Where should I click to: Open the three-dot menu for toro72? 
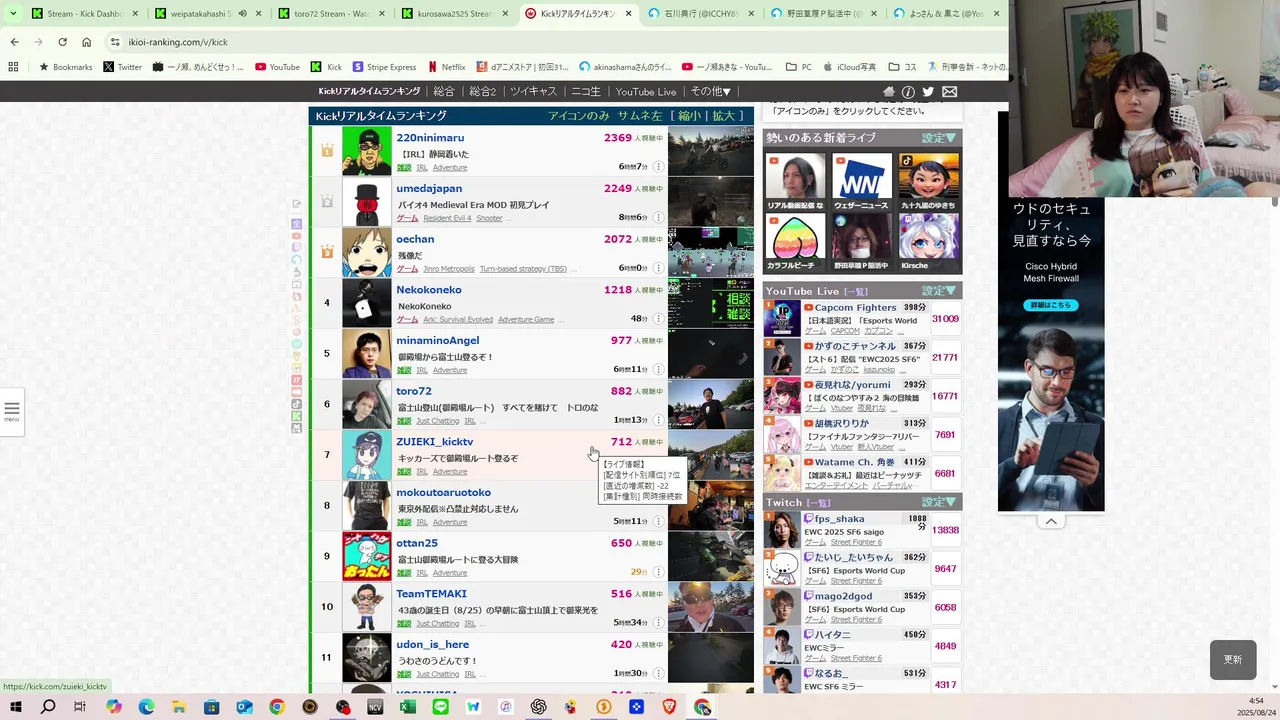pos(658,420)
